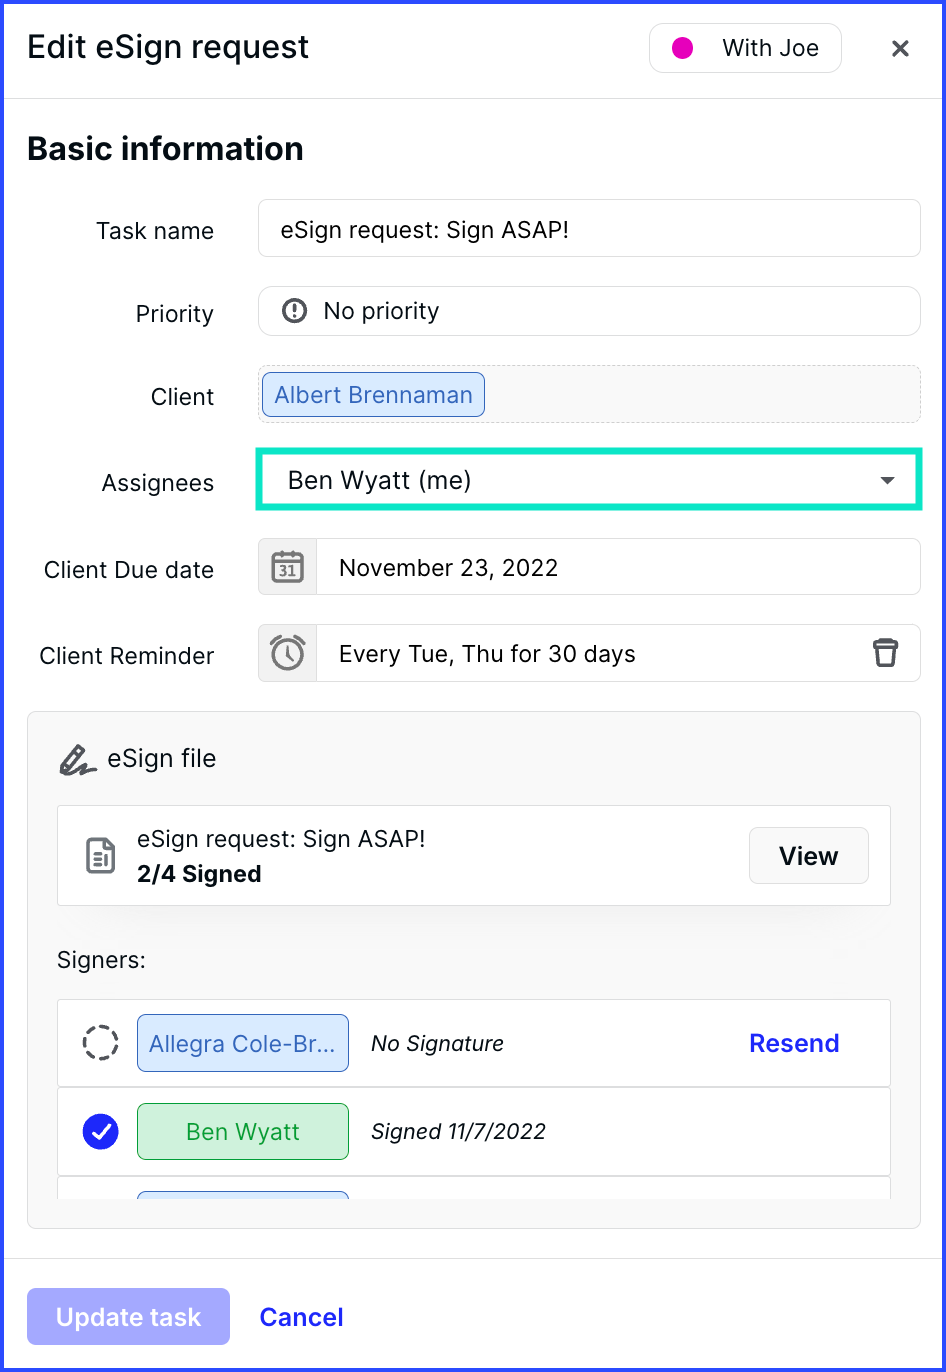Screen dimensions: 946x1372
Task: Click the dashed circle for Allegra's unsigned status
Action: pyautogui.click(x=100, y=1043)
